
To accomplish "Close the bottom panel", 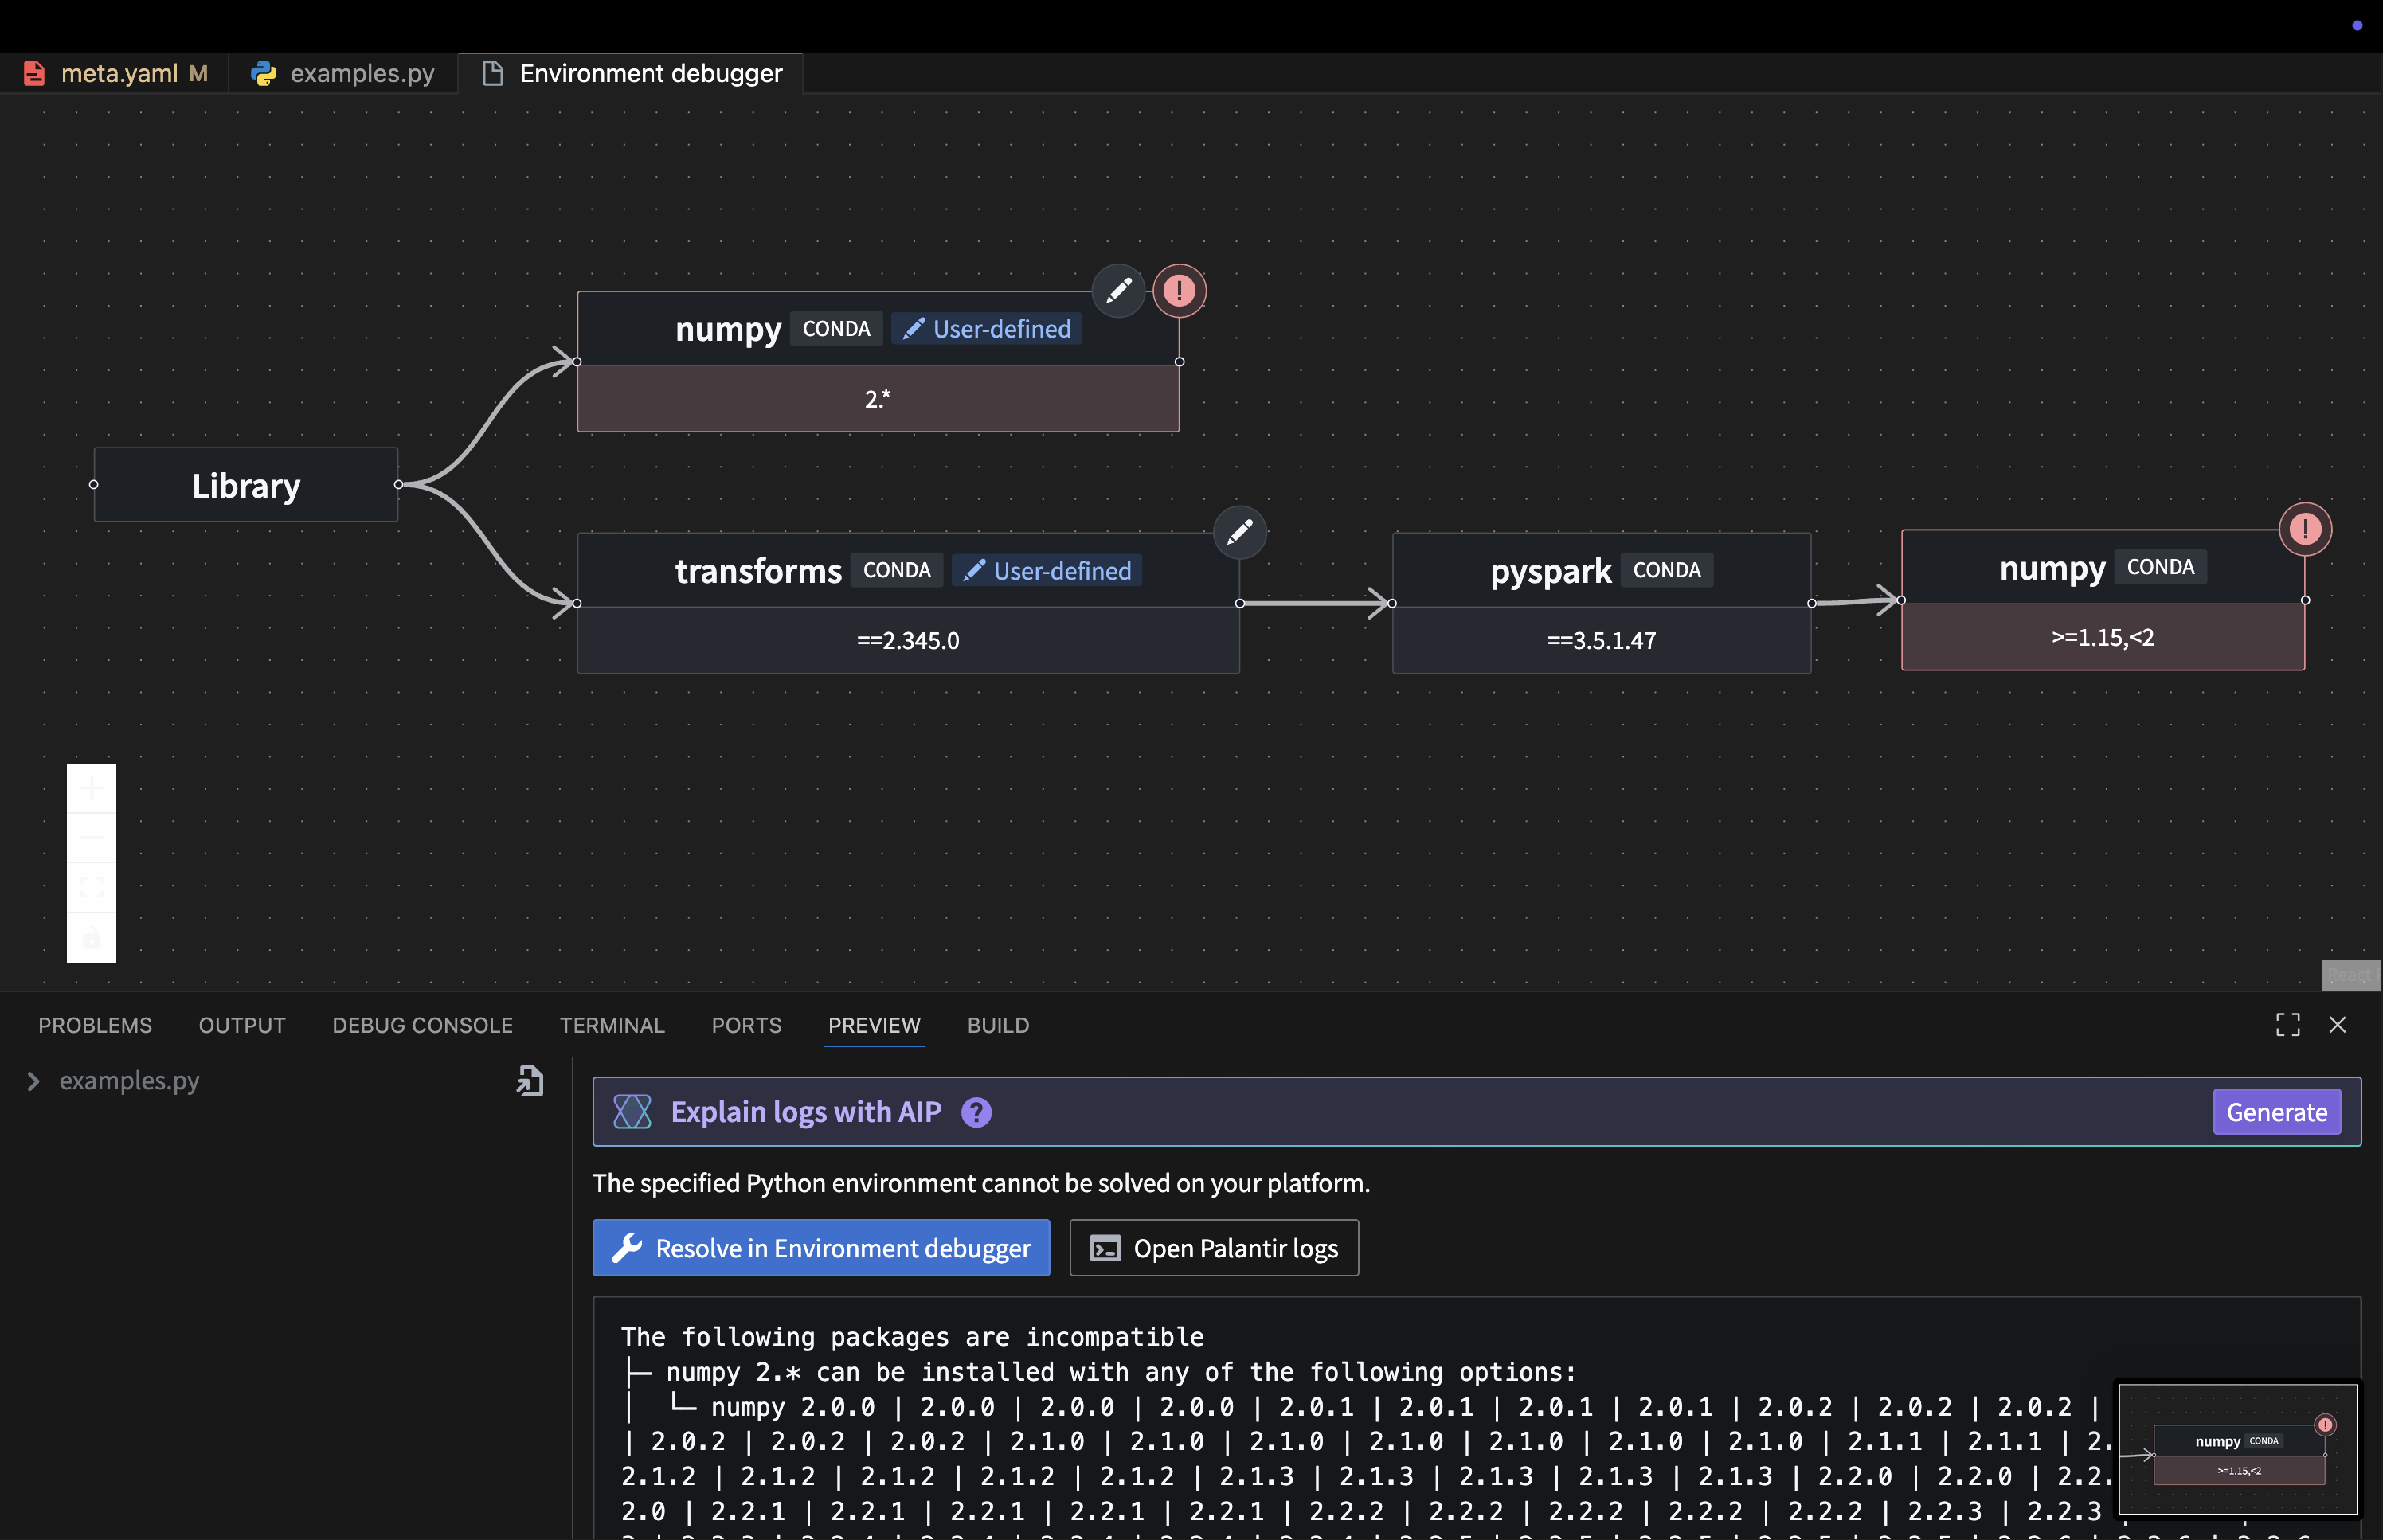I will 2337,1025.
